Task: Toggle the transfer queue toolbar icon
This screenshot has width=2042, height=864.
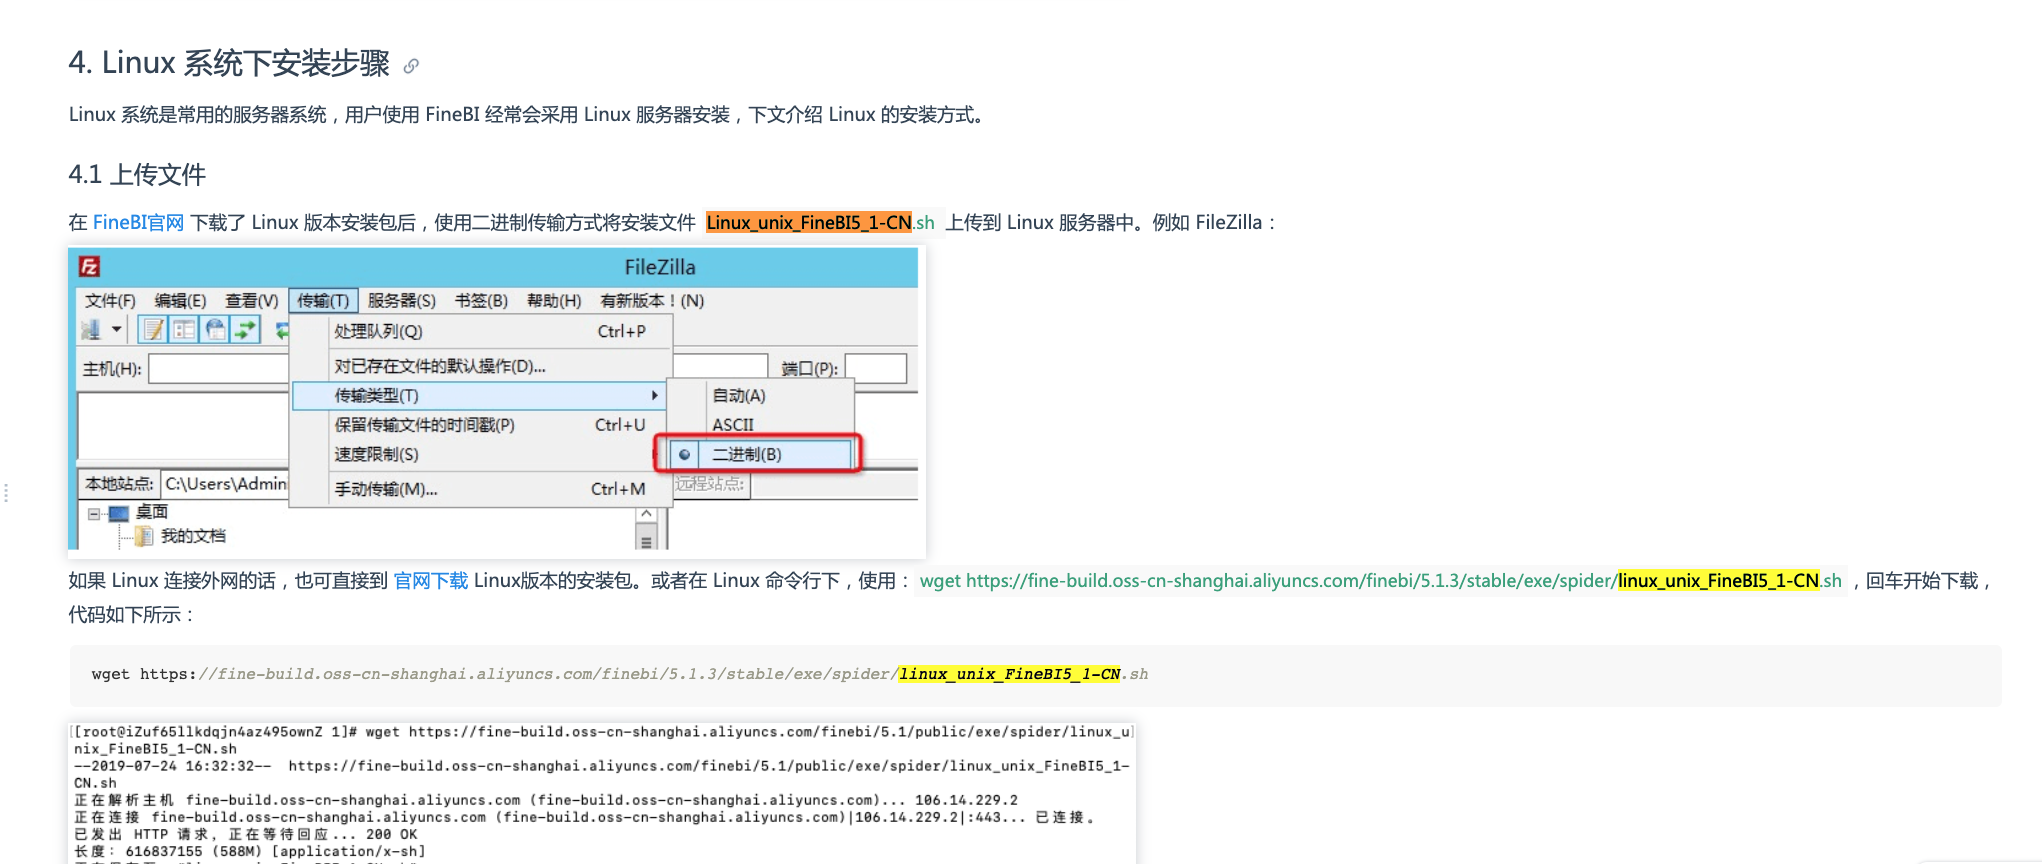Action: coord(245,329)
